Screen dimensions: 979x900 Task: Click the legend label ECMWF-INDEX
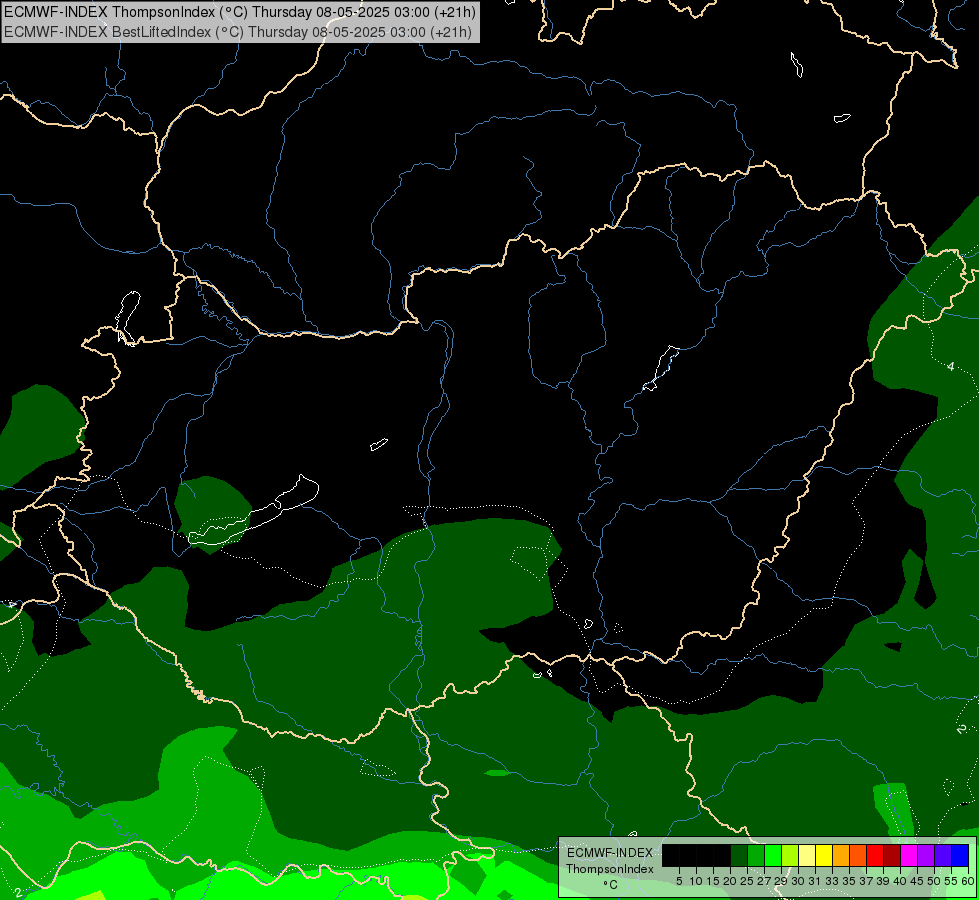tap(610, 853)
